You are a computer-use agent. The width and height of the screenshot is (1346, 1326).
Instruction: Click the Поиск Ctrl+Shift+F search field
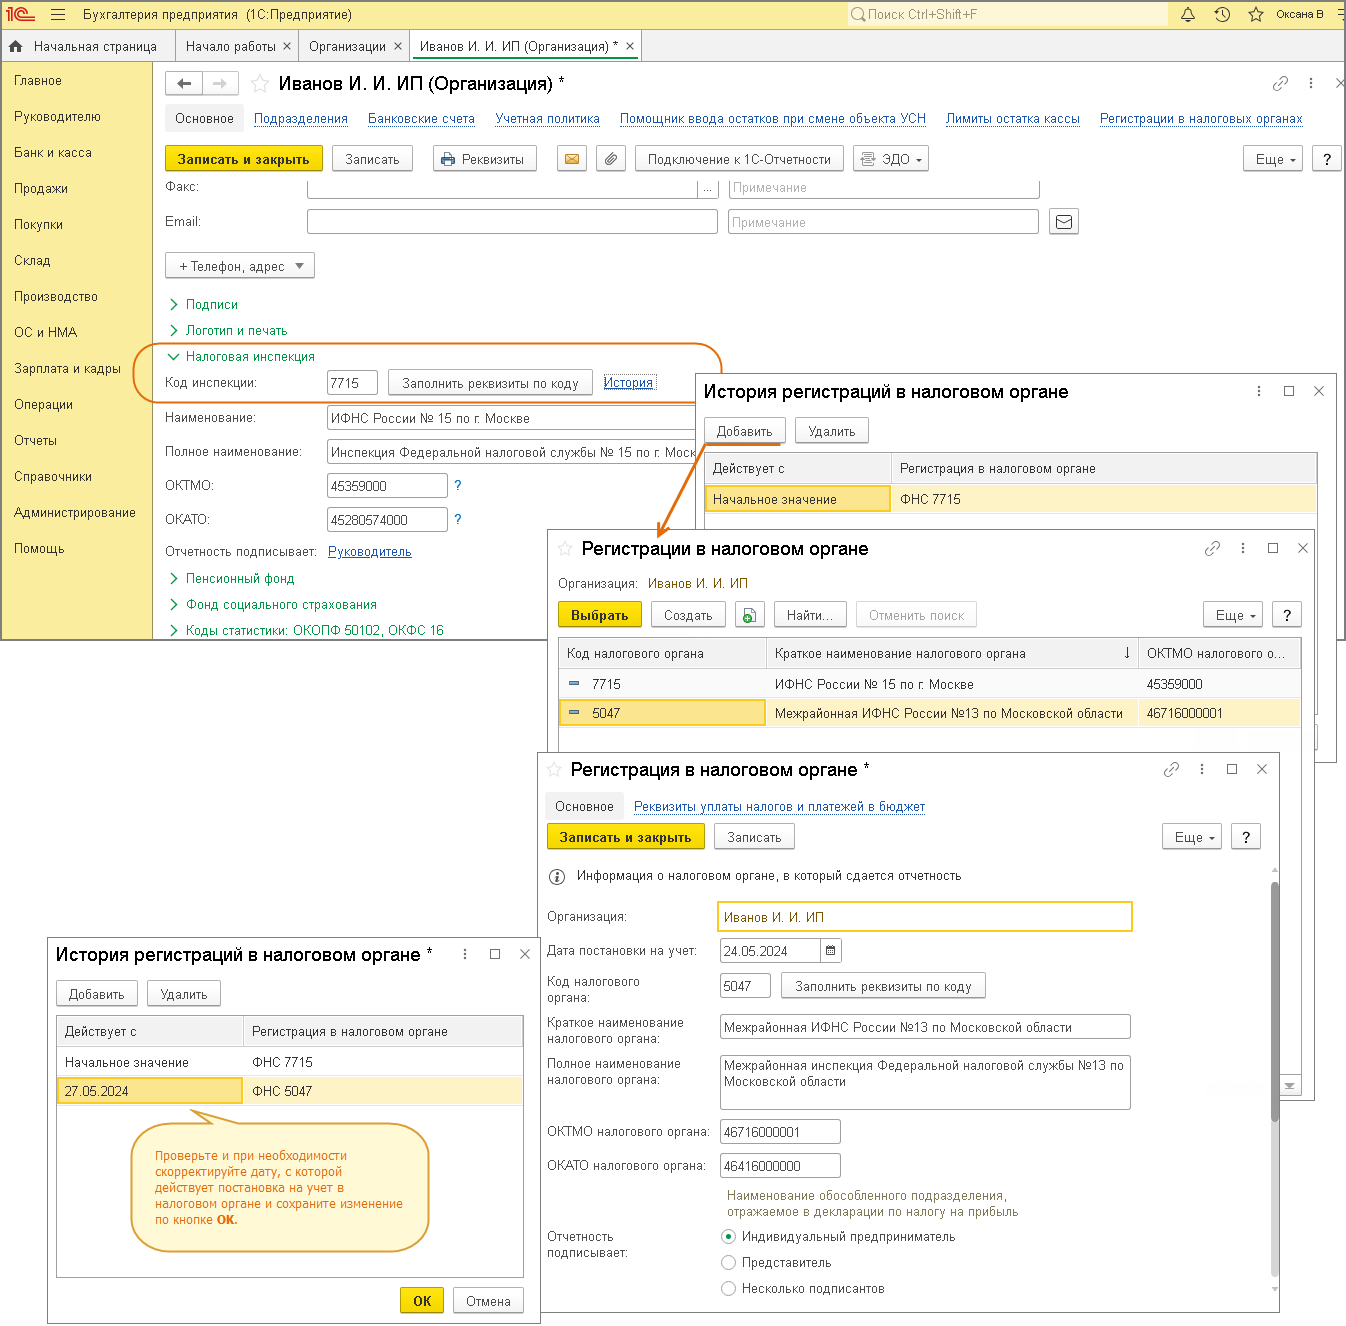1008,14
